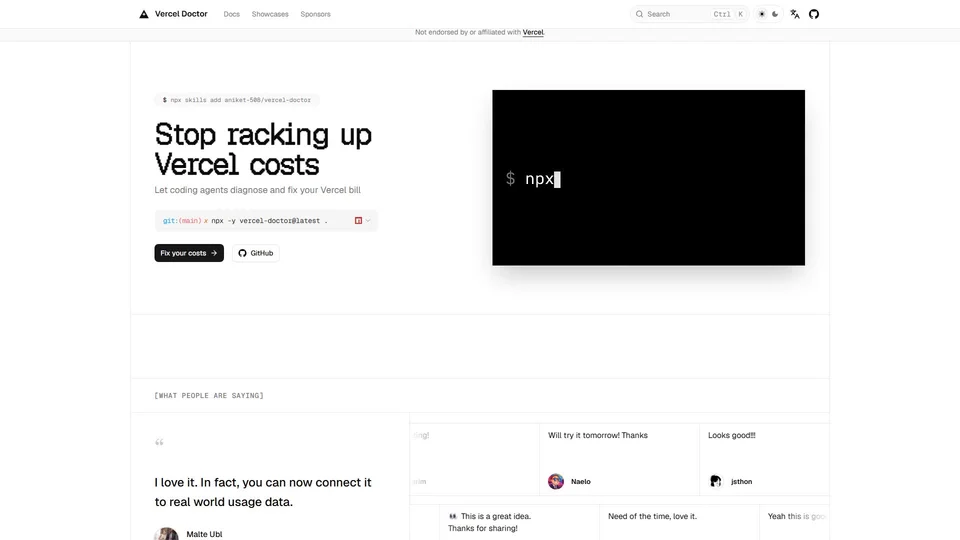The height and width of the screenshot is (540, 960).
Task: Click the 'Looks good!!!' testimonial
Action: coord(732,435)
